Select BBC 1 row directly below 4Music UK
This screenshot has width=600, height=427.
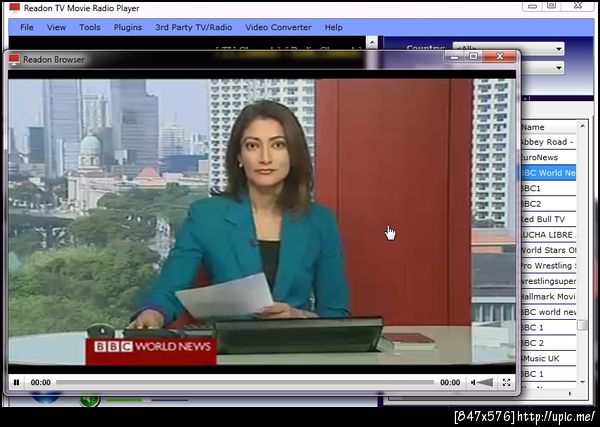click(548, 374)
